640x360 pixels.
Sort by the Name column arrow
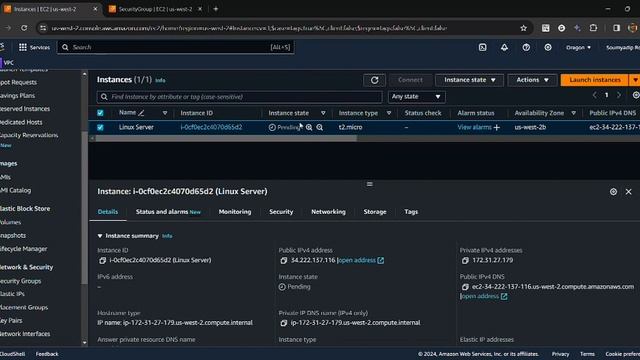(x=165, y=113)
